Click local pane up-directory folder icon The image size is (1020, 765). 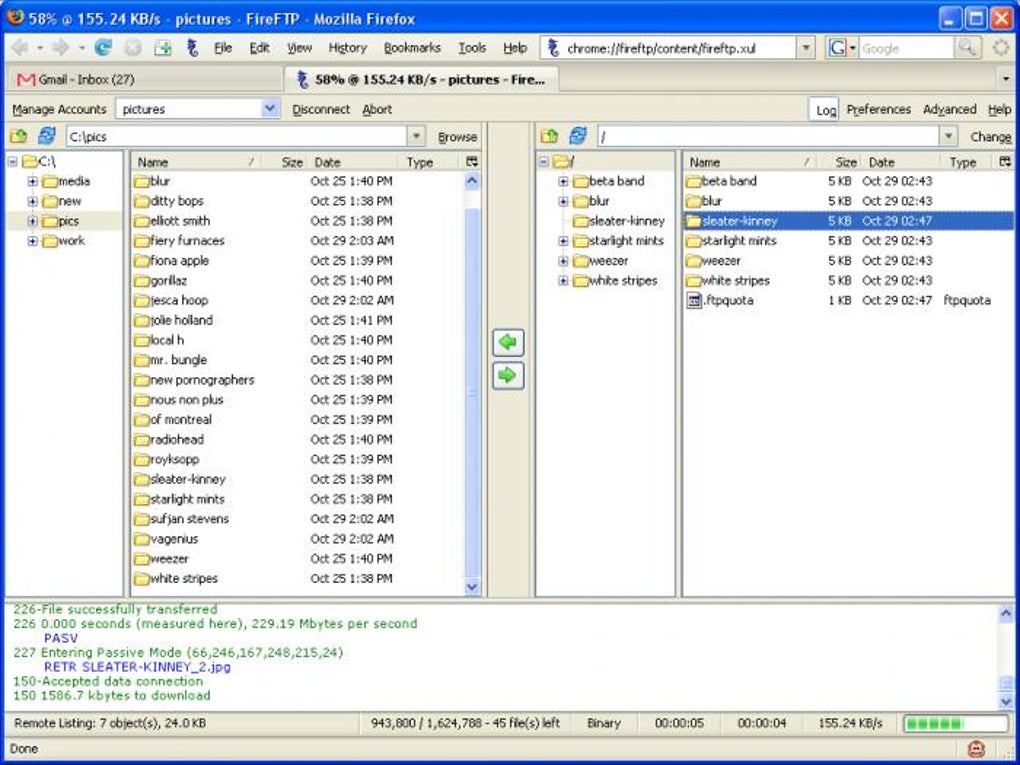tap(19, 136)
